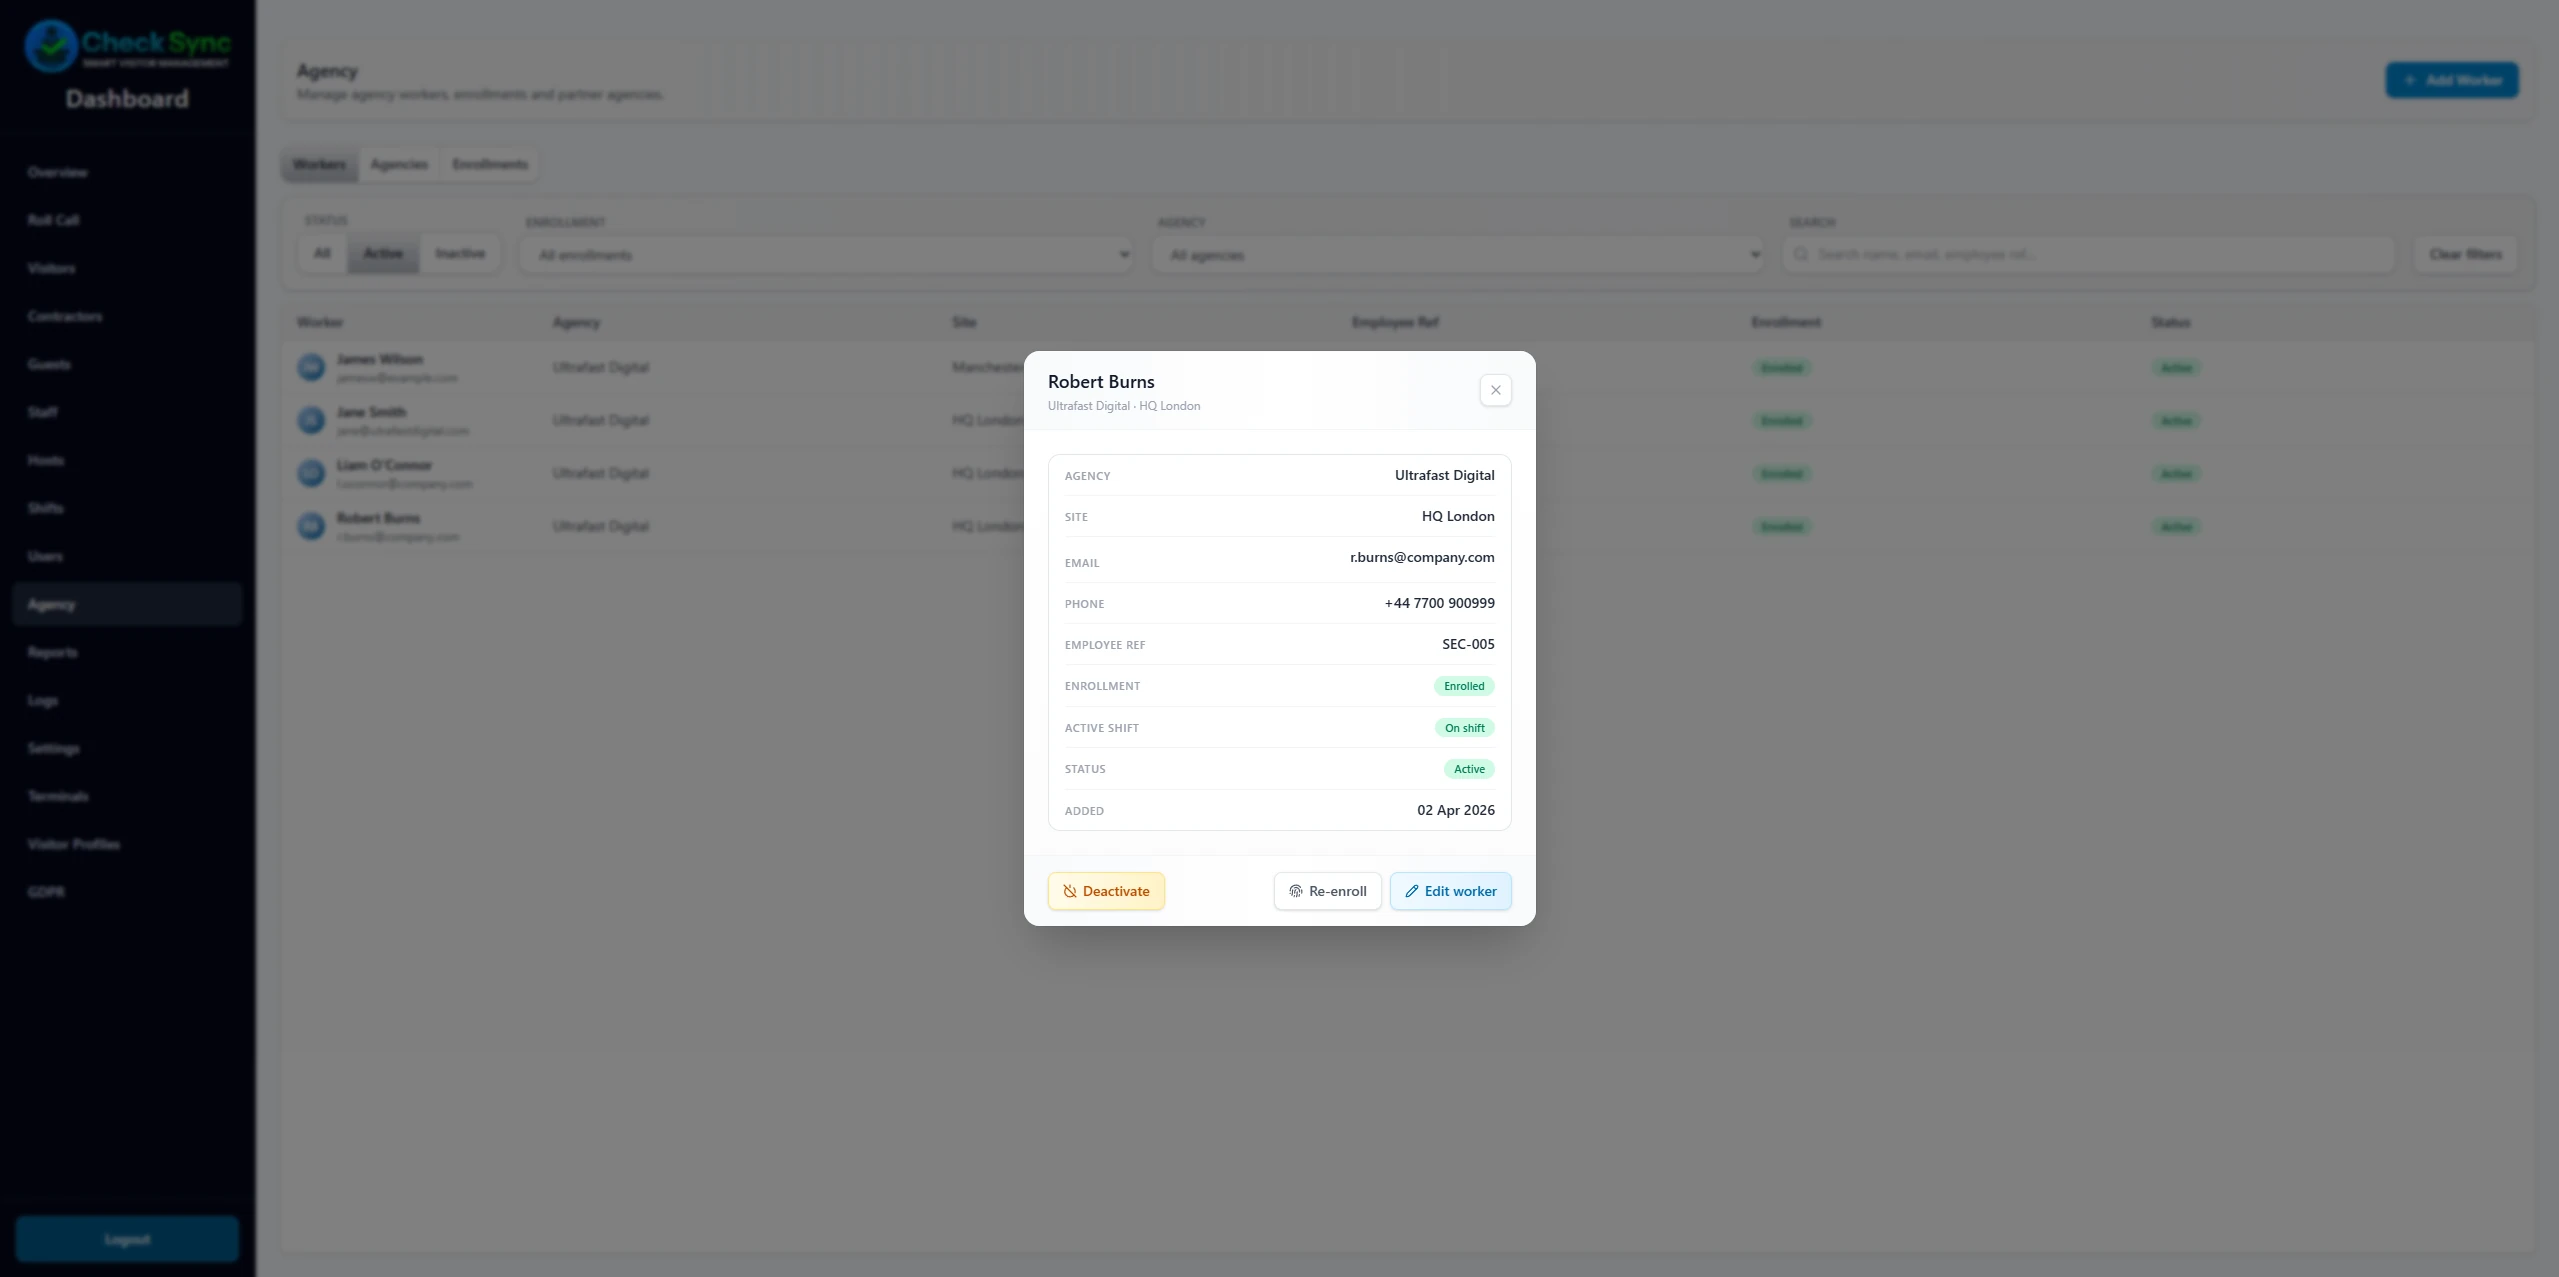Click the James Wilson worker name
2559x1277 pixels.
380,359
